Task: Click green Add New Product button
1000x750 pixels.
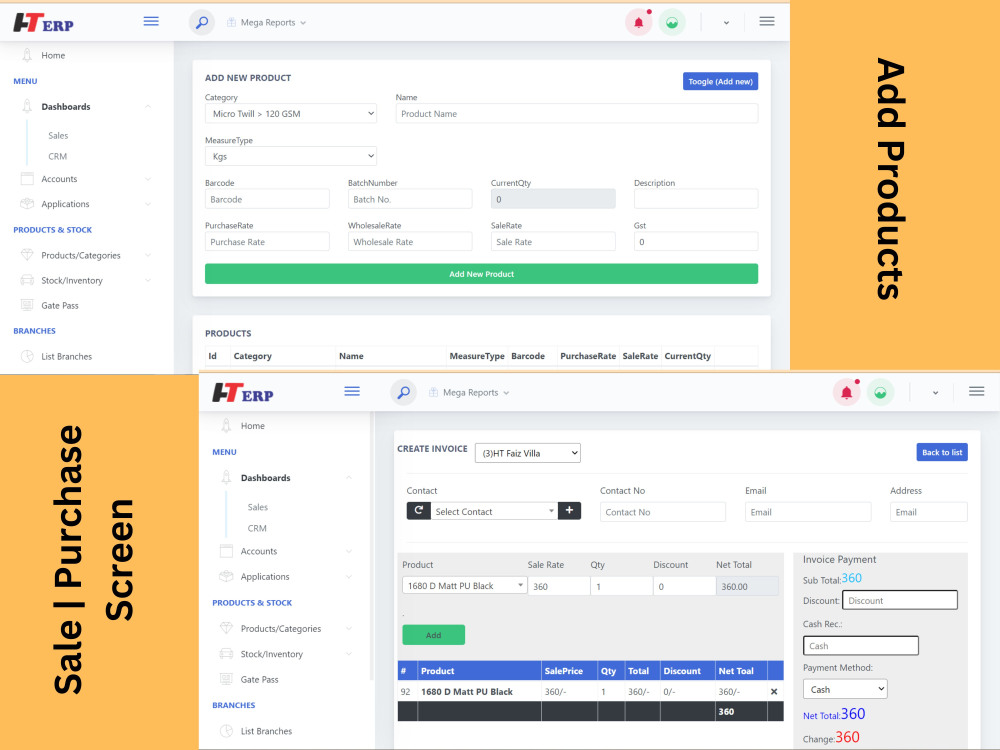Action: pyautogui.click(x=482, y=274)
